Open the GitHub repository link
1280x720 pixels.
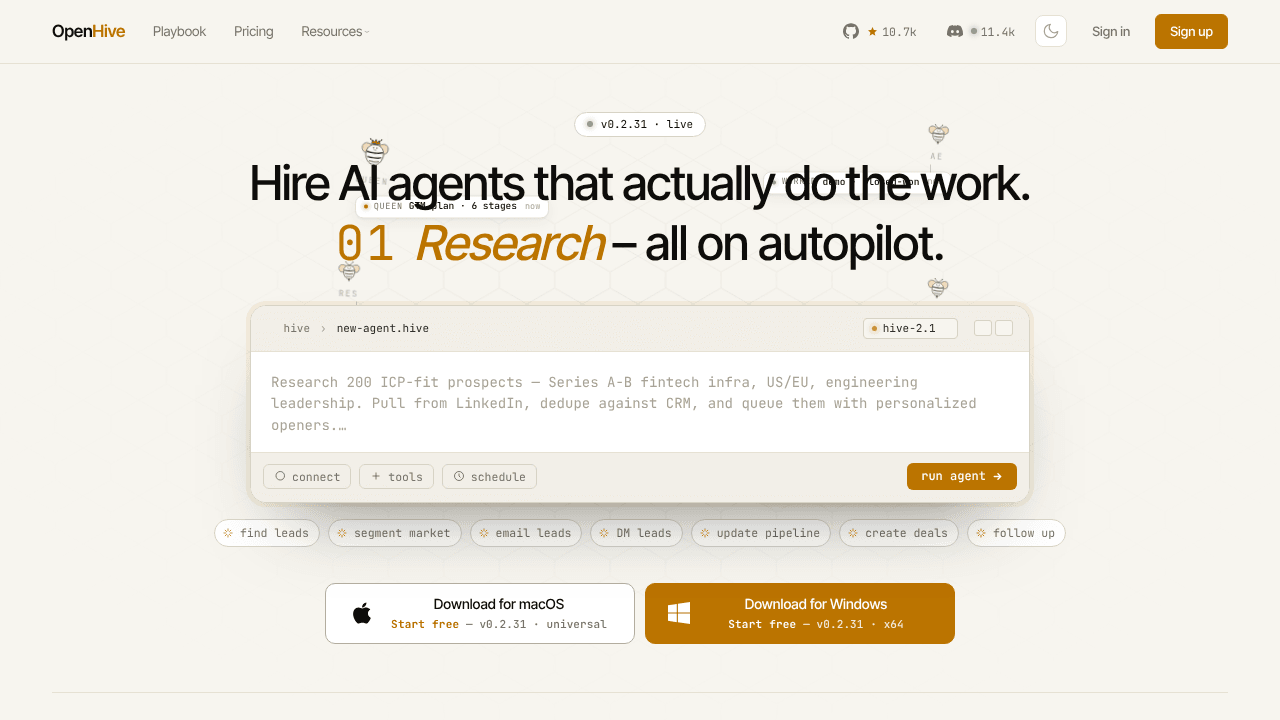pyautogui.click(x=879, y=31)
